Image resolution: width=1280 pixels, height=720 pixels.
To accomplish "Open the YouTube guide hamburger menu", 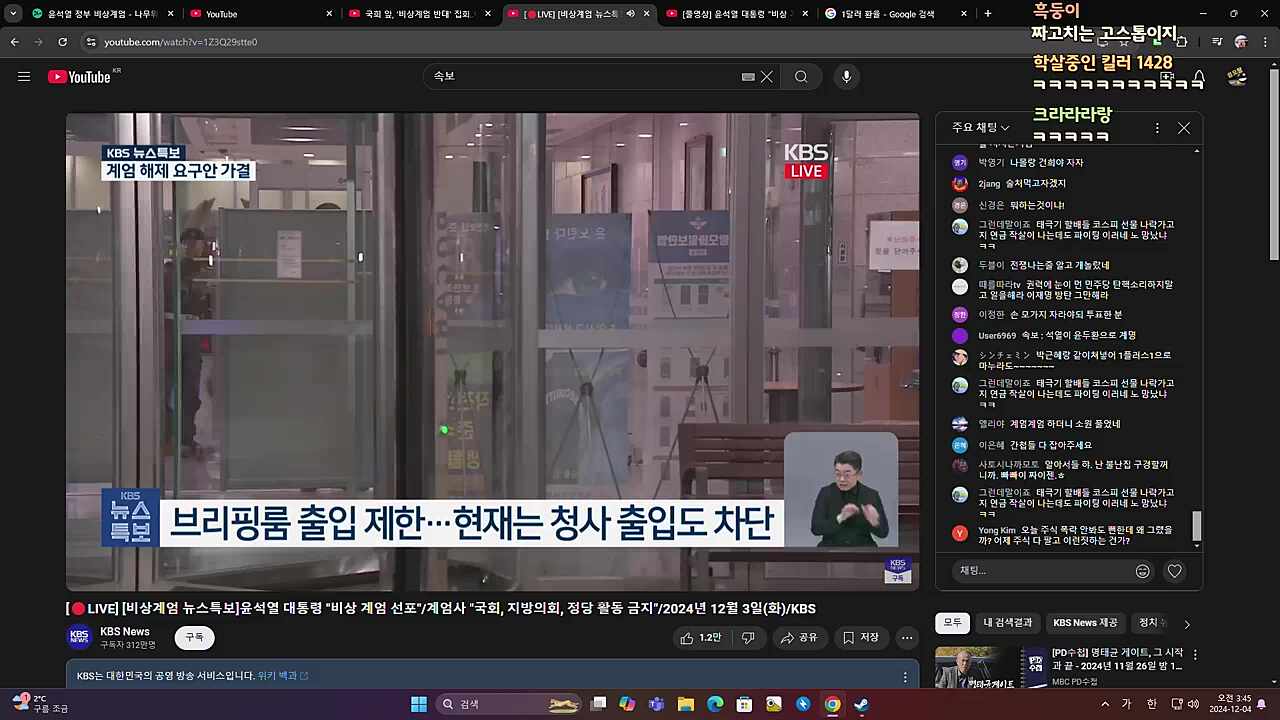I will pyautogui.click(x=24, y=77).
